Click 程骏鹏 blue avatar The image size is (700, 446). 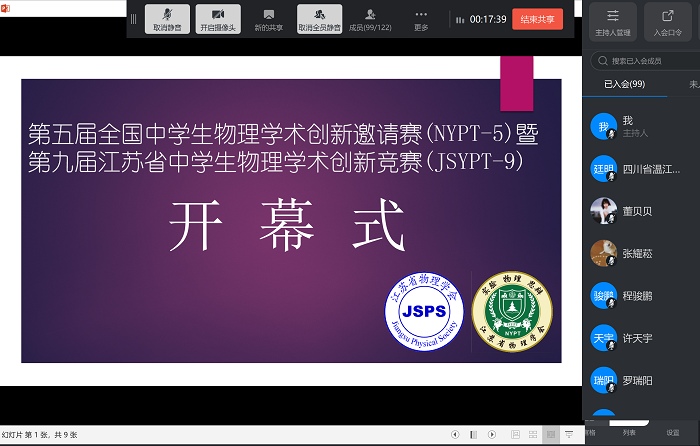604,296
